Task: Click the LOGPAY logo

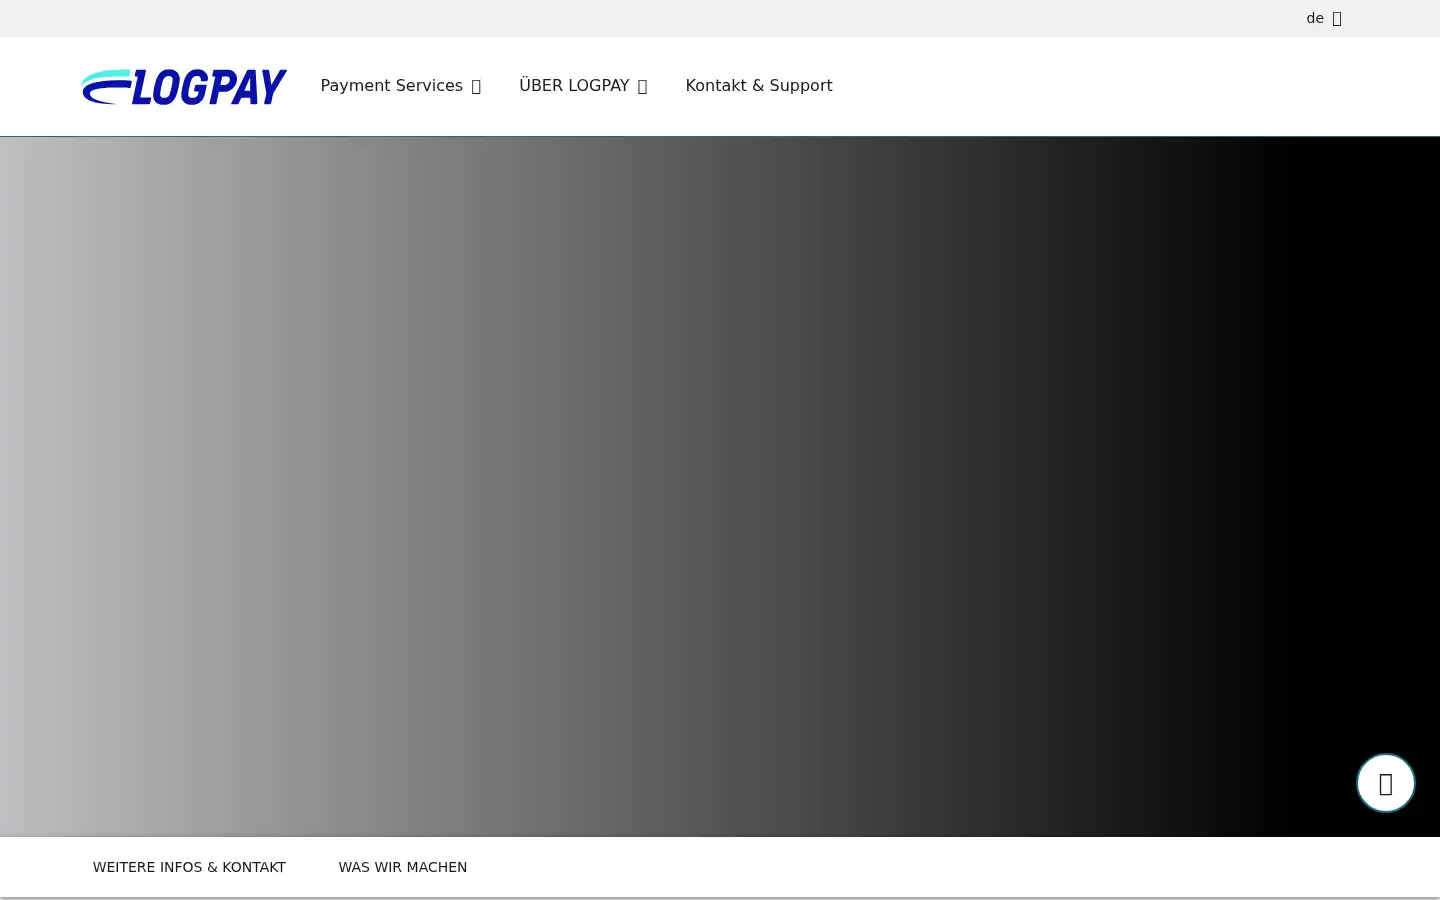Action: pyautogui.click(x=184, y=87)
